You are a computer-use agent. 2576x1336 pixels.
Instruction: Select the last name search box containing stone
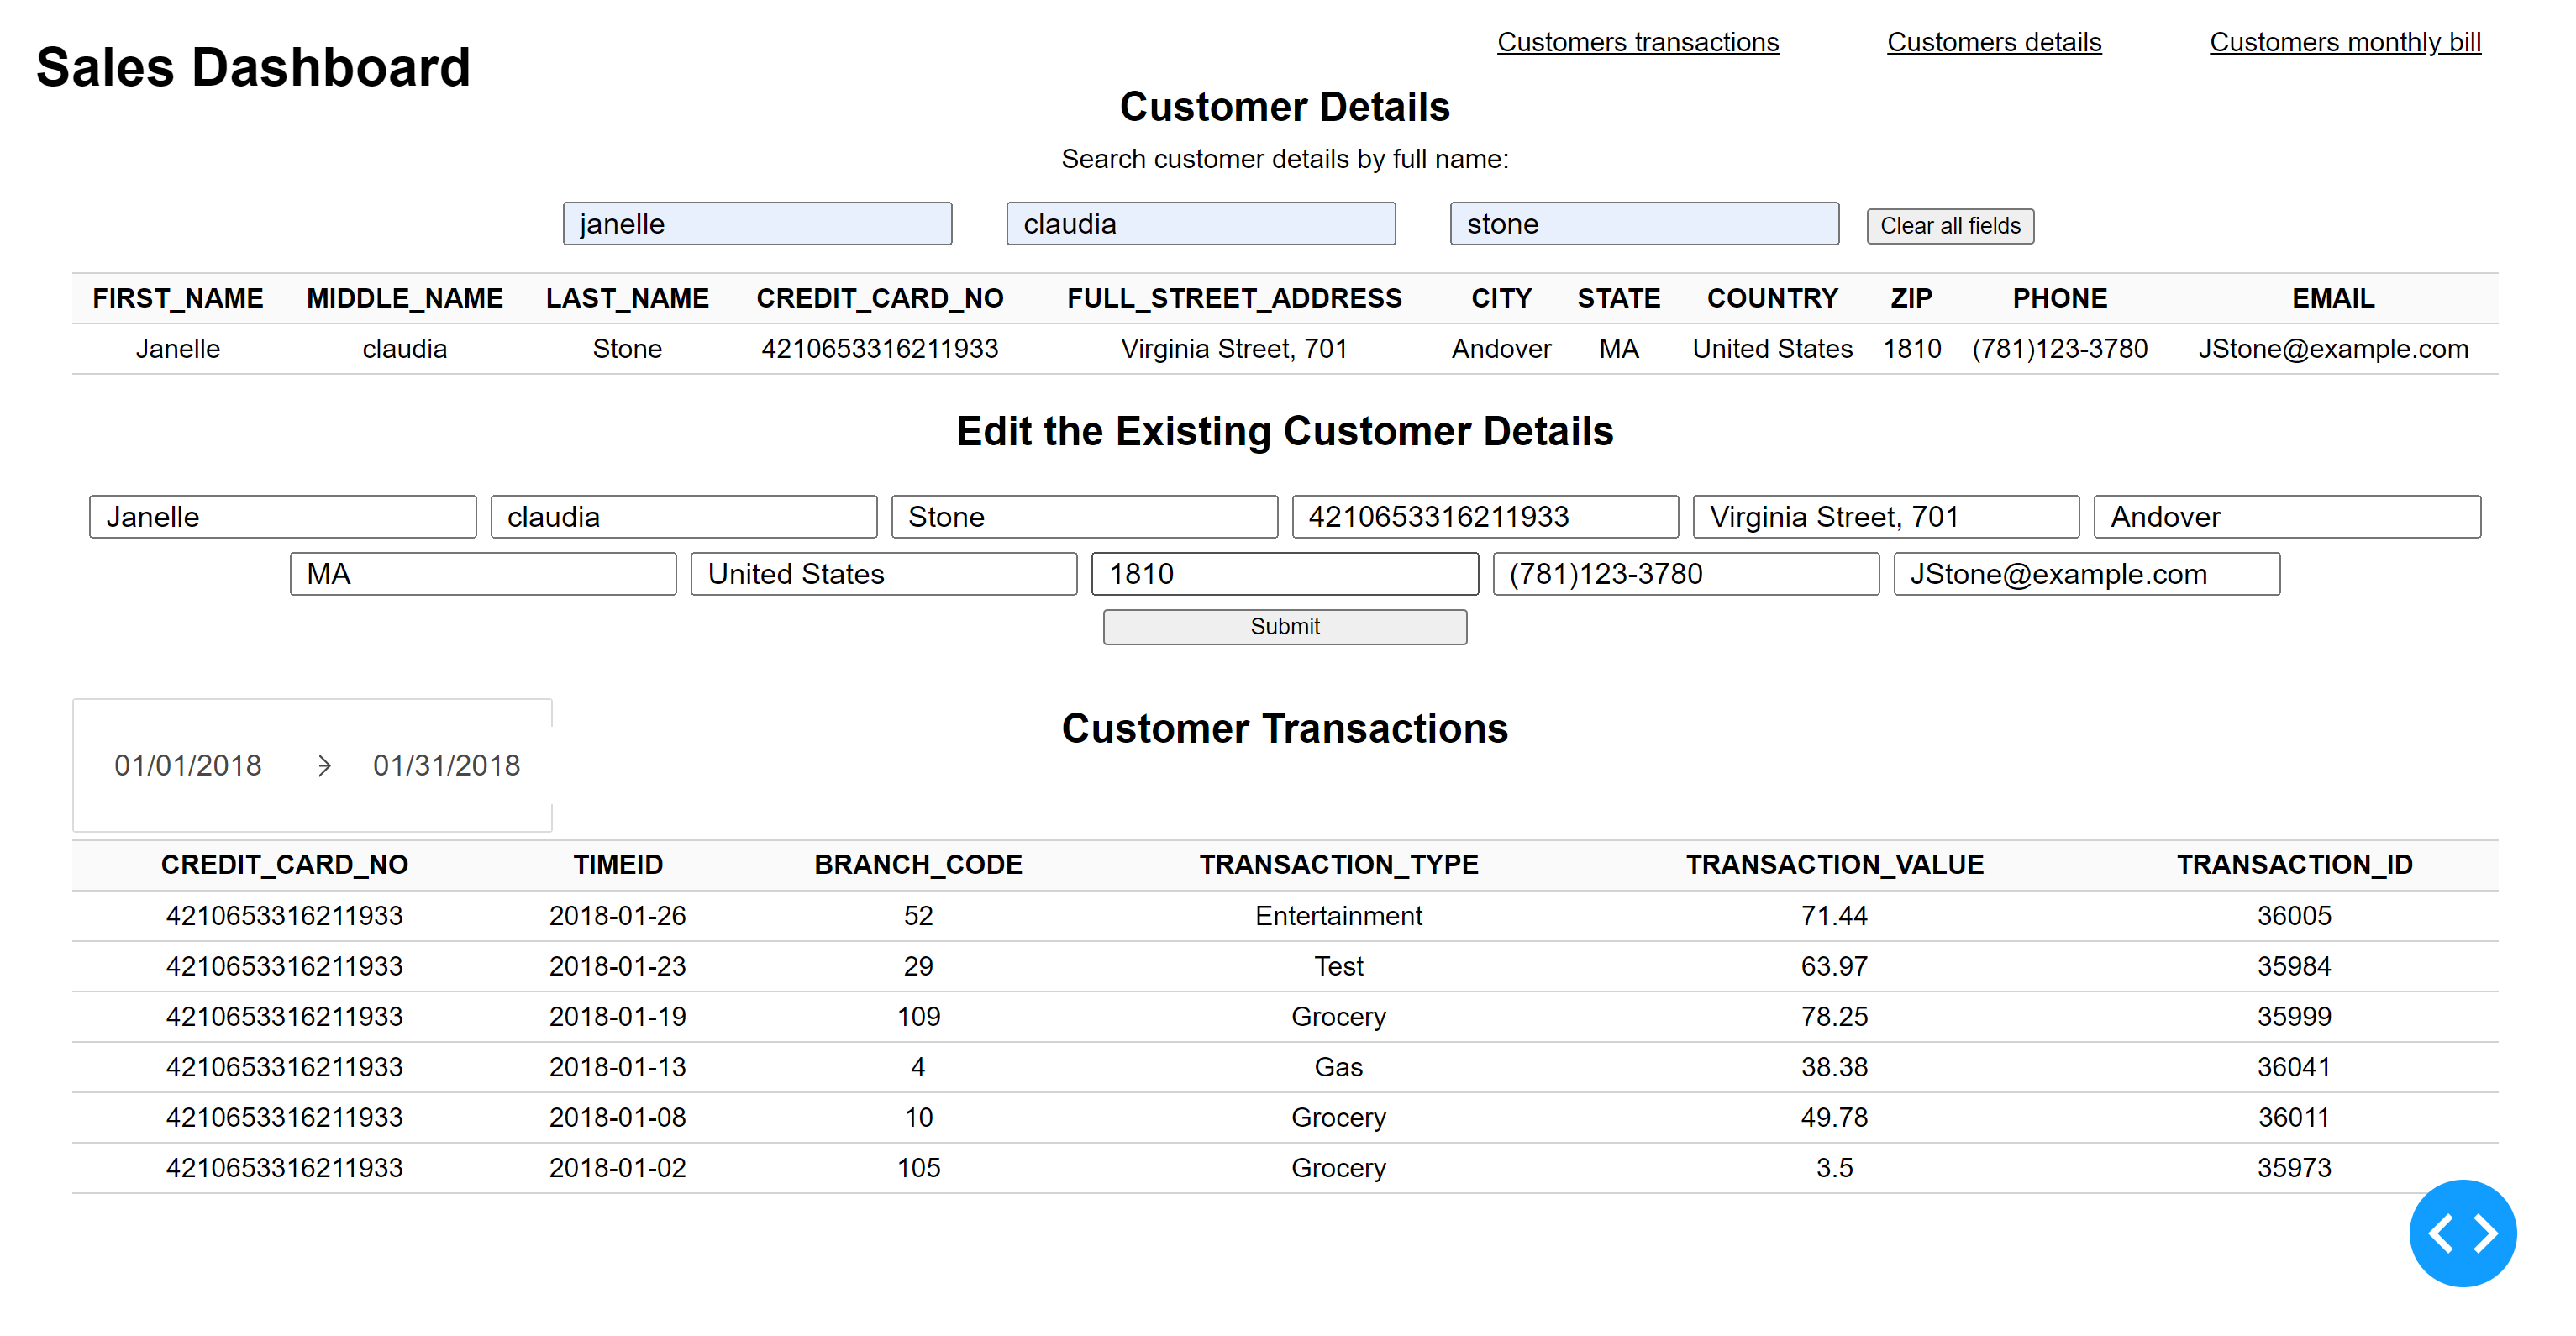click(x=1644, y=223)
